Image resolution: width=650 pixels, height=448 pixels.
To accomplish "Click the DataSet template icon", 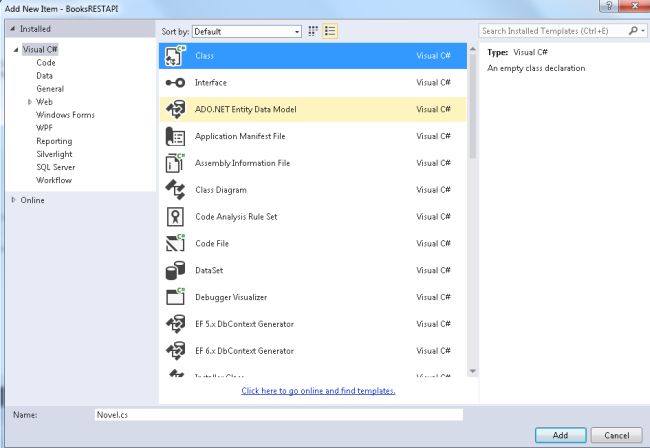I will pos(175,270).
